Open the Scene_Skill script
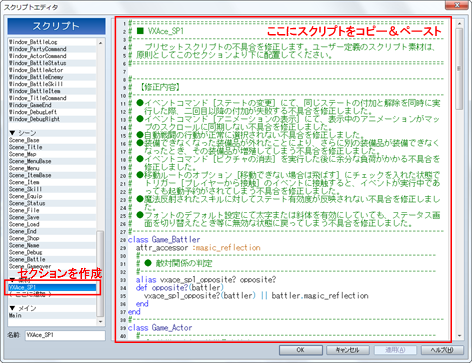472x363 pixels. click(52, 189)
